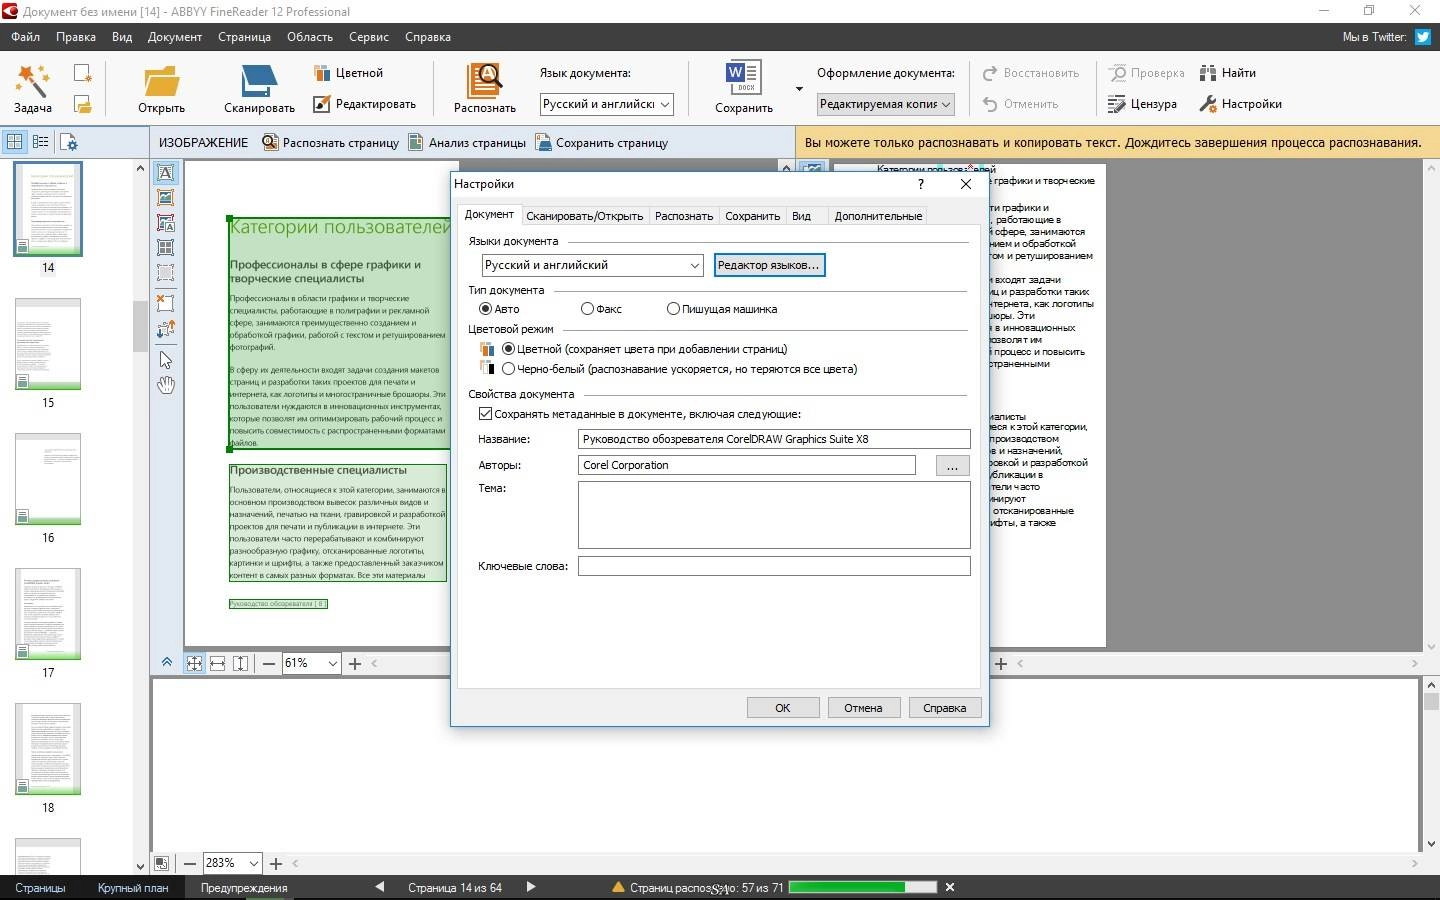Click the Редактор языков button

769,265
